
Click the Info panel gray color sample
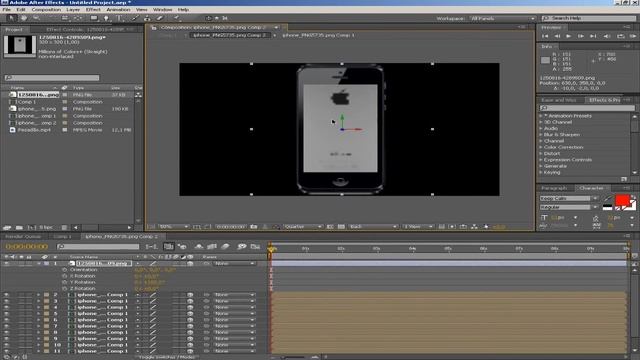pyautogui.click(x=545, y=60)
